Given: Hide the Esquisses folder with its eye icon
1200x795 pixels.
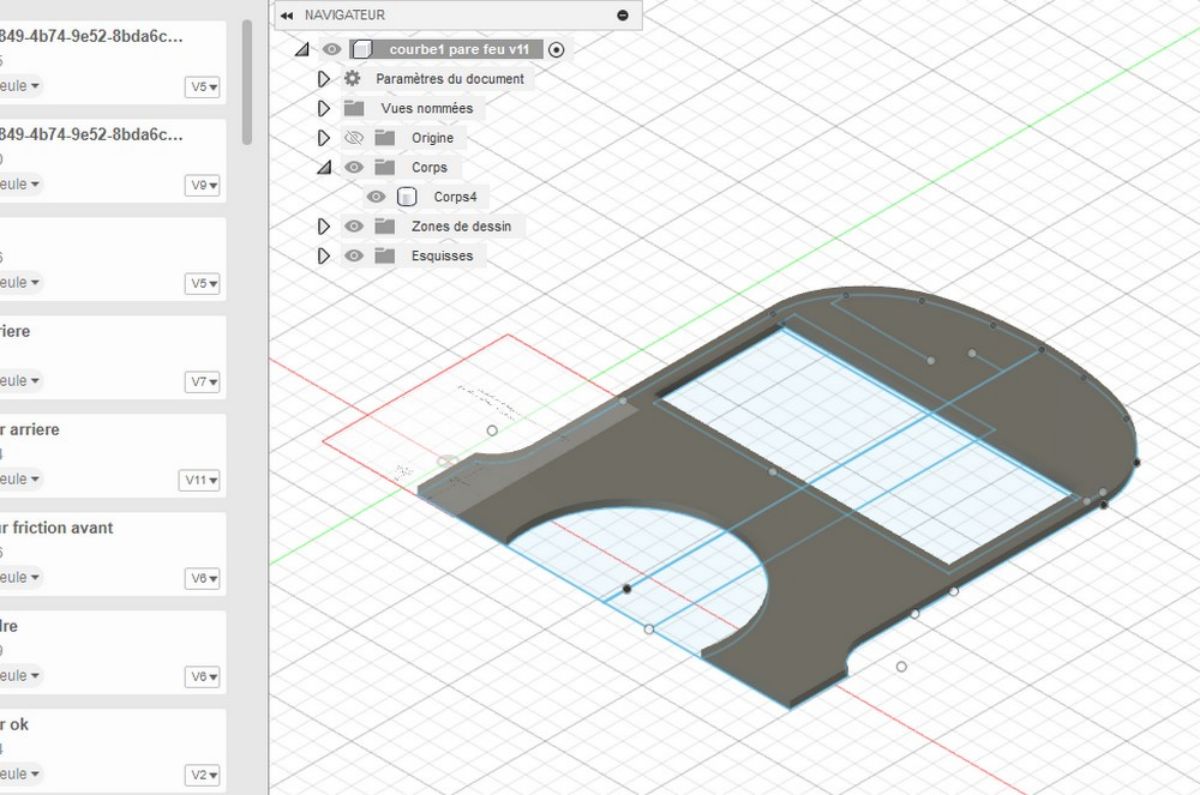Looking at the screenshot, I should [354, 256].
